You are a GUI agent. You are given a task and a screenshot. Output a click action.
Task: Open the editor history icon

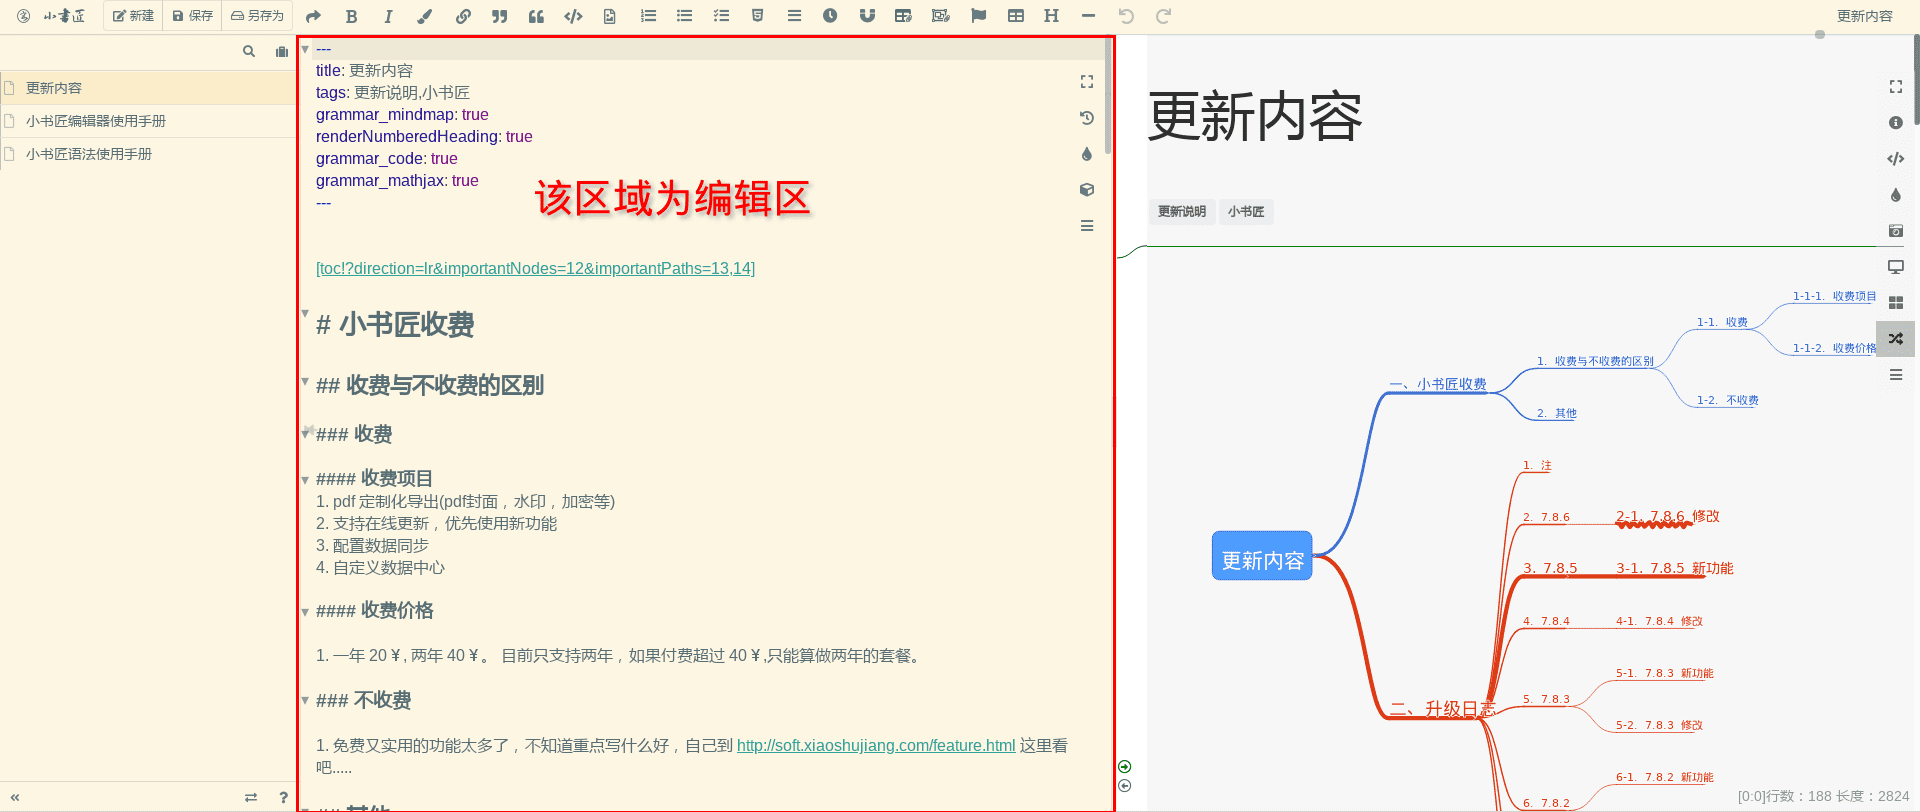pos(1087,118)
